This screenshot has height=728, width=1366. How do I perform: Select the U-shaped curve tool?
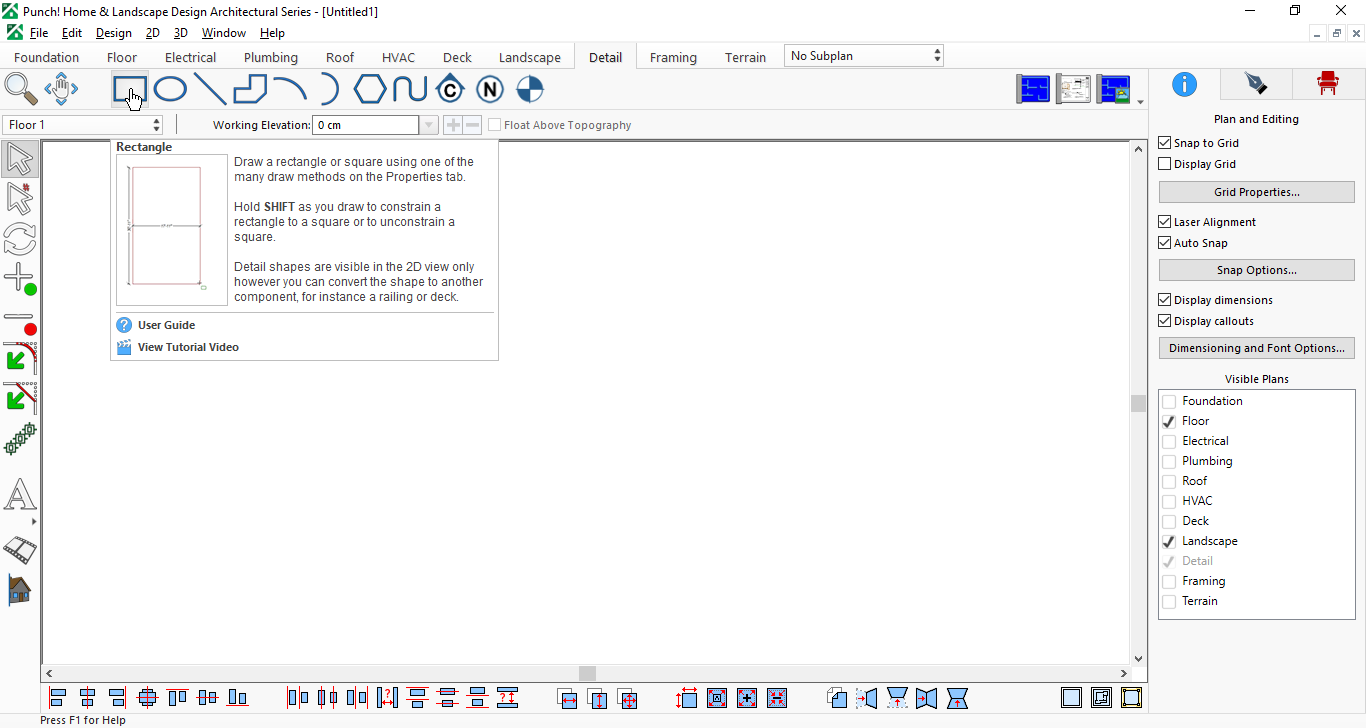(x=410, y=90)
